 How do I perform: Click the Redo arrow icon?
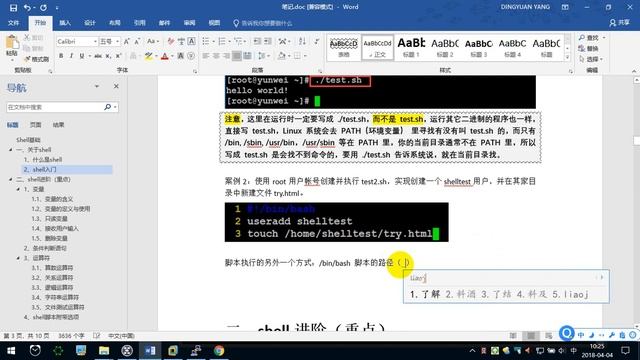click(43, 7)
